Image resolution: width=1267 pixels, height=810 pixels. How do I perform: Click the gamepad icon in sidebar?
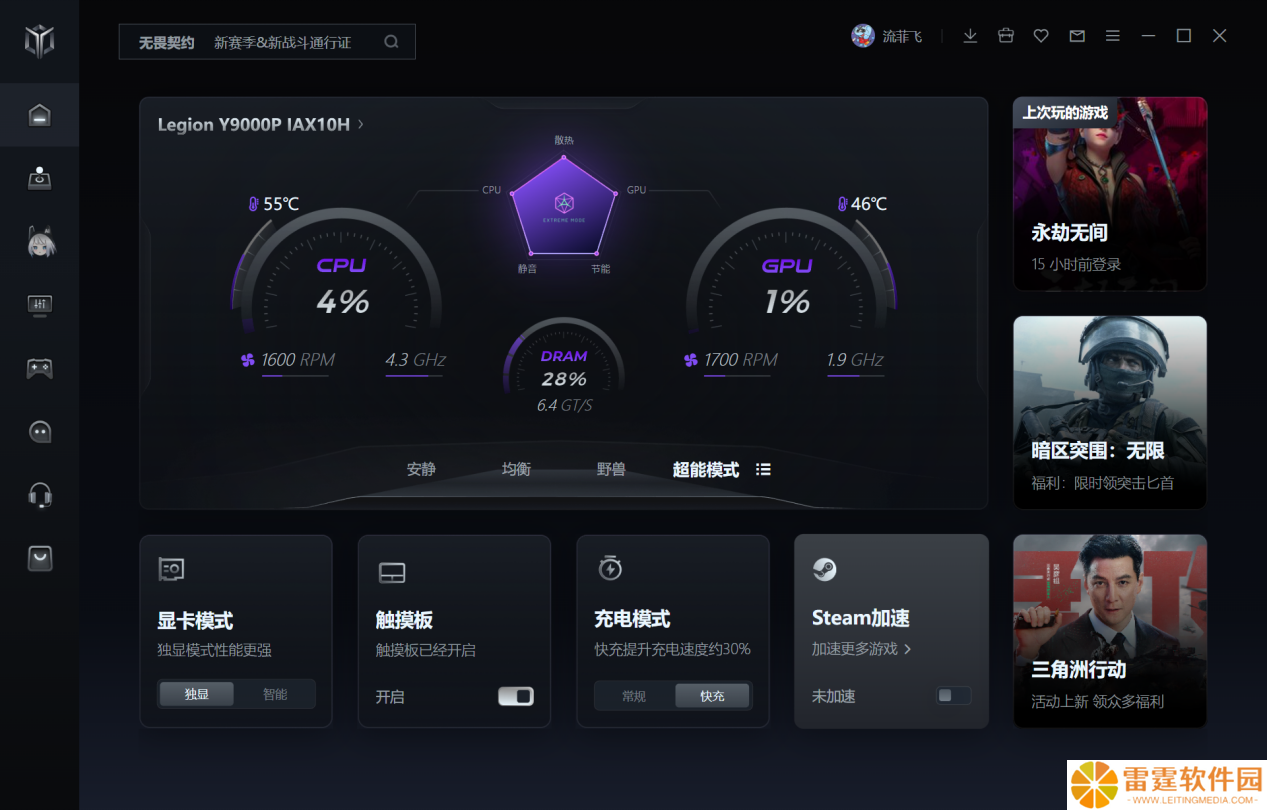click(39, 368)
